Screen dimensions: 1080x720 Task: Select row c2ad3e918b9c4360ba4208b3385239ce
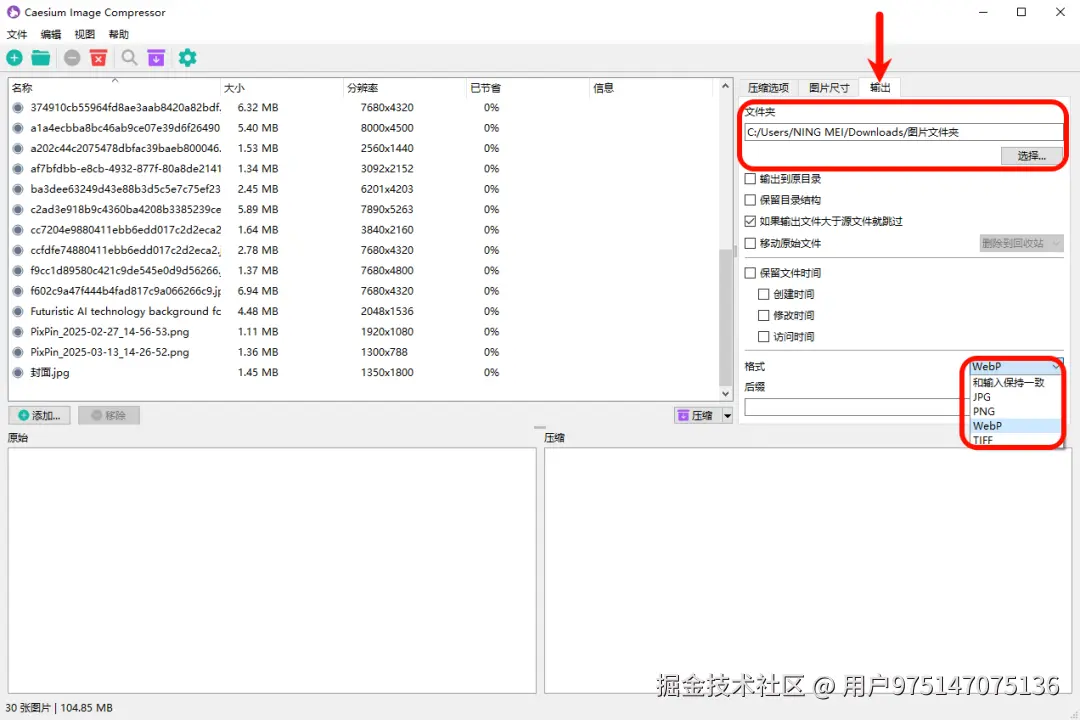point(362,209)
